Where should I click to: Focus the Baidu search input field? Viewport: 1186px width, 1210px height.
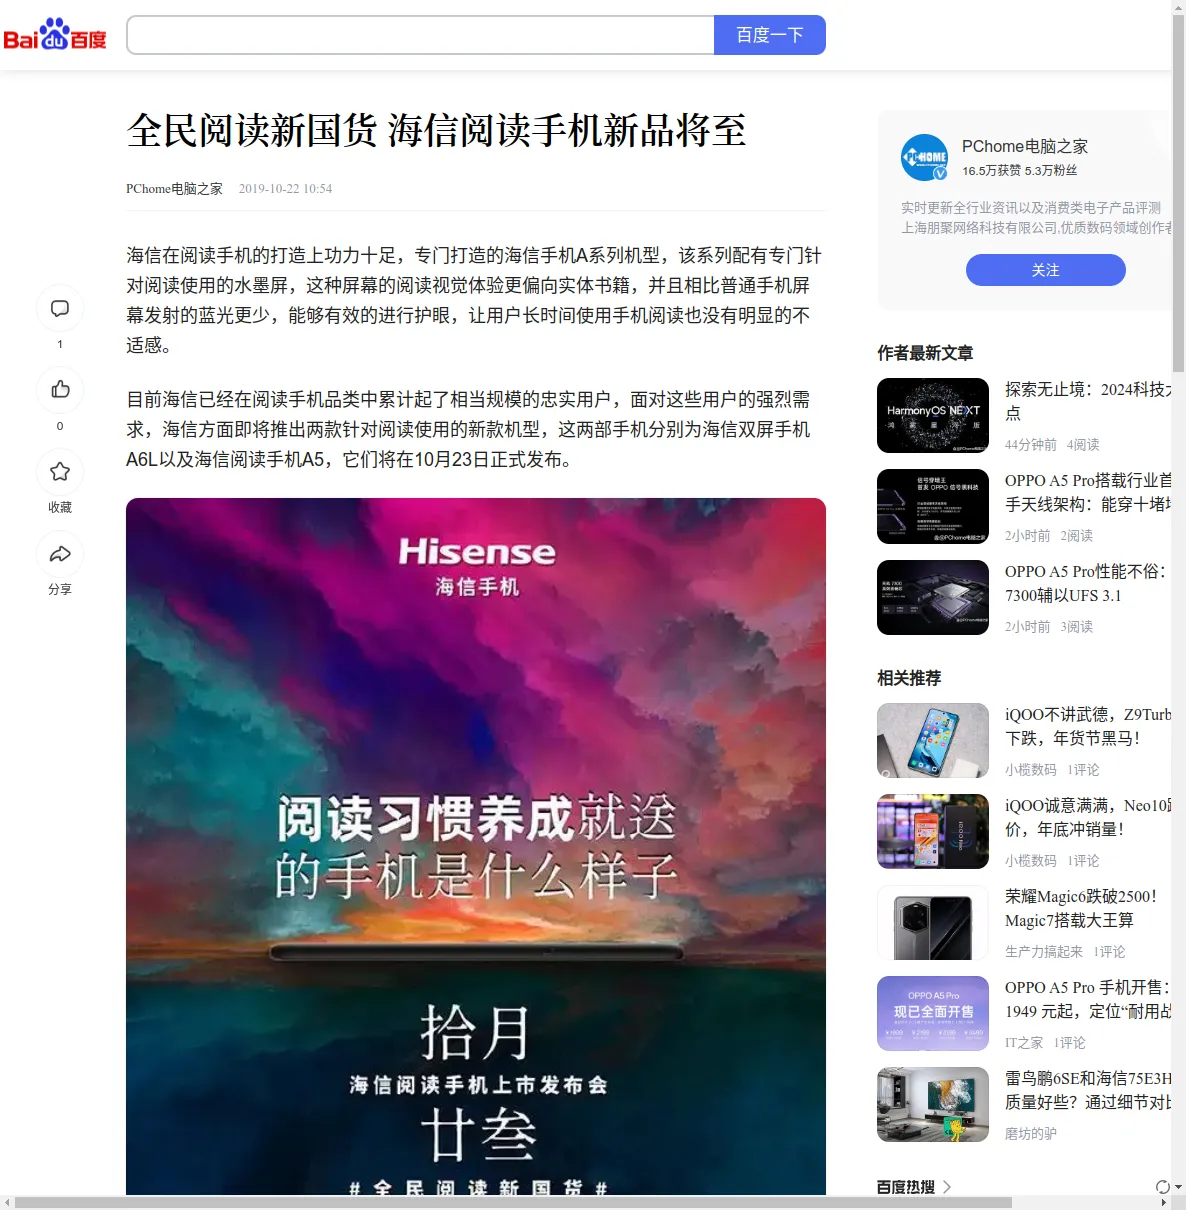pyautogui.click(x=420, y=35)
